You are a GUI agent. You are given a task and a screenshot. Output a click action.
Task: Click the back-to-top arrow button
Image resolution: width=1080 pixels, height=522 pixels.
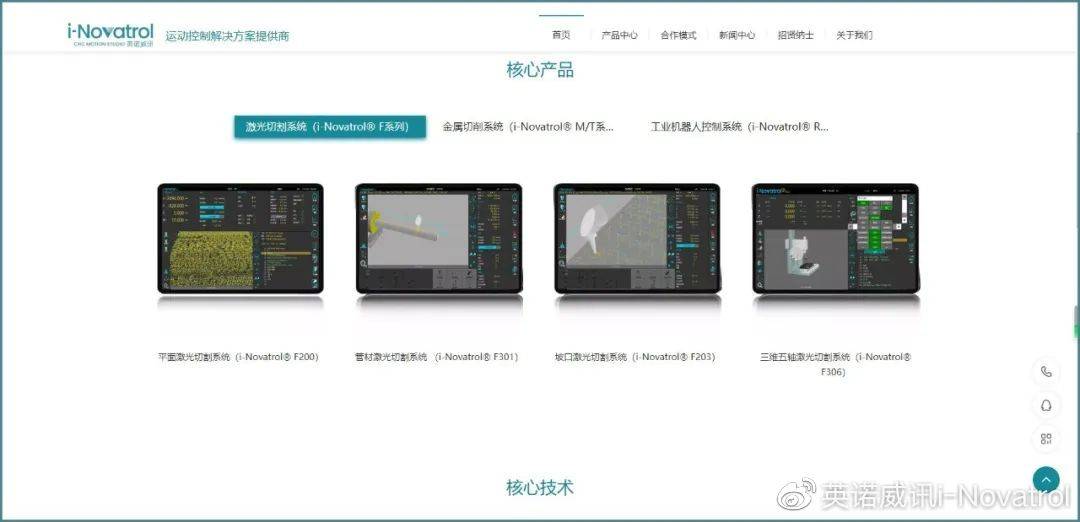1046,479
